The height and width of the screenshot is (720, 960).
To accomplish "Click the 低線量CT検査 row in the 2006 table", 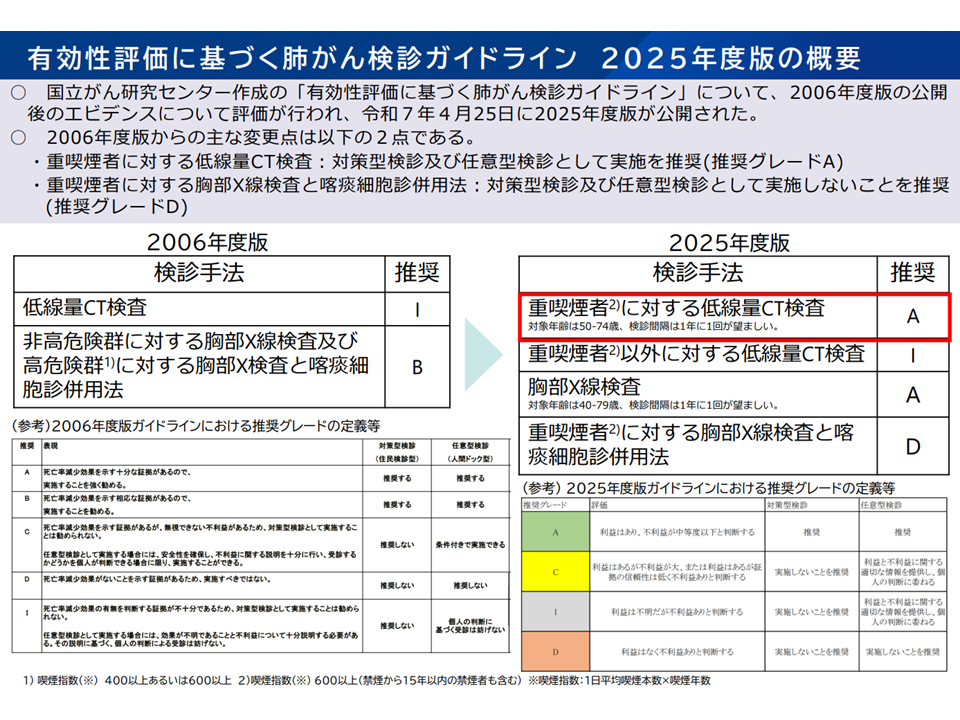I will (x=199, y=308).
